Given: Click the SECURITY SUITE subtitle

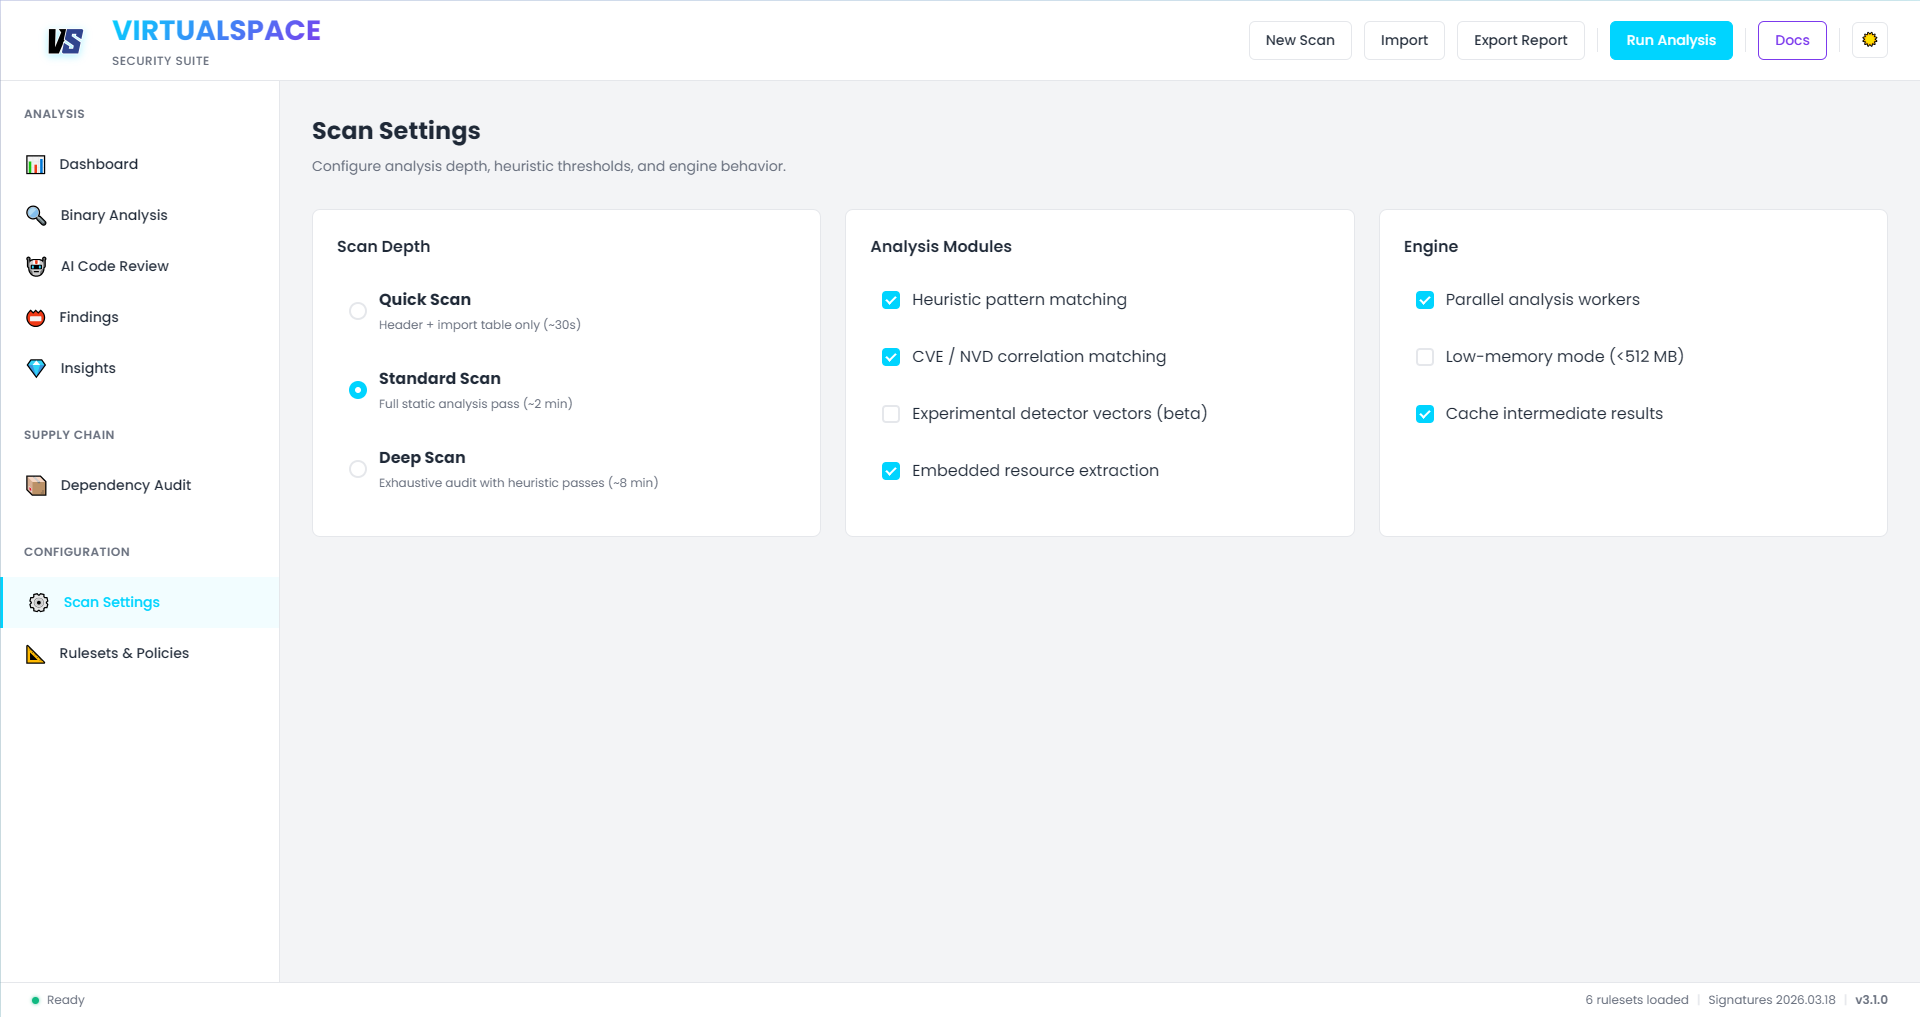Looking at the screenshot, I should (161, 61).
